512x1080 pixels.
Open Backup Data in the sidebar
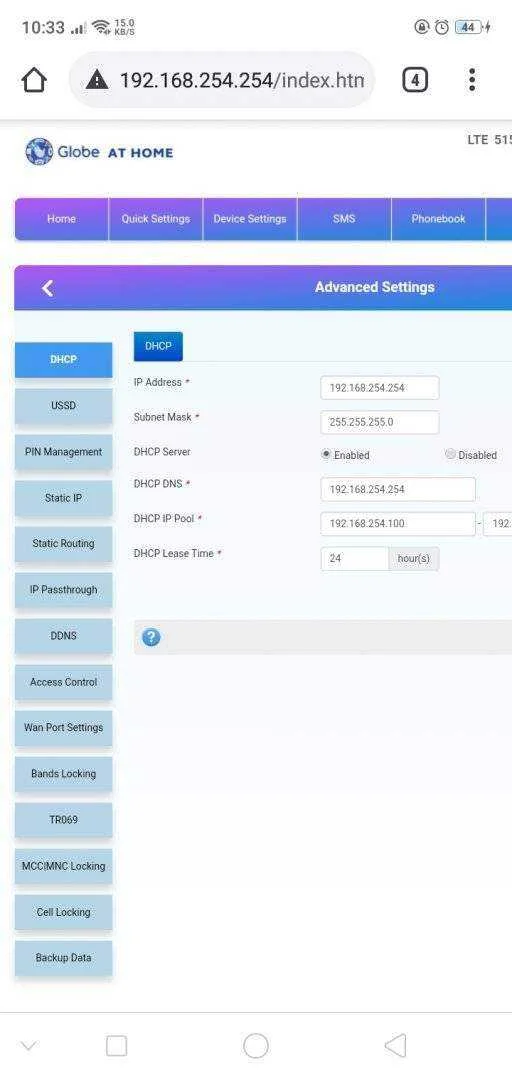(63, 957)
